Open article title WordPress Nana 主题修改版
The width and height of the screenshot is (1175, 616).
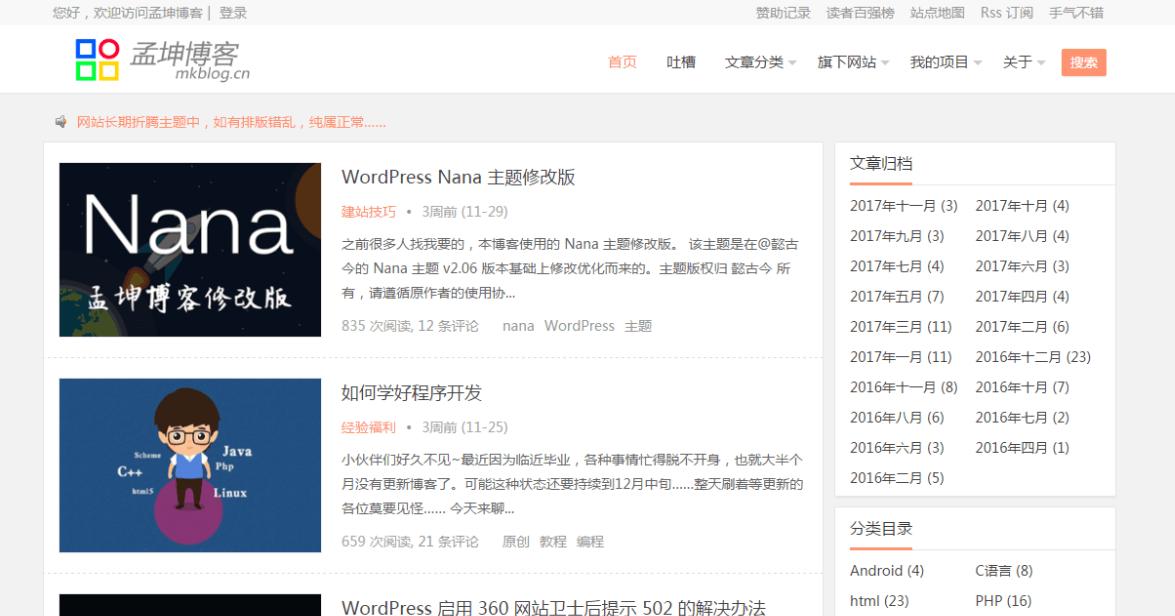pos(458,178)
